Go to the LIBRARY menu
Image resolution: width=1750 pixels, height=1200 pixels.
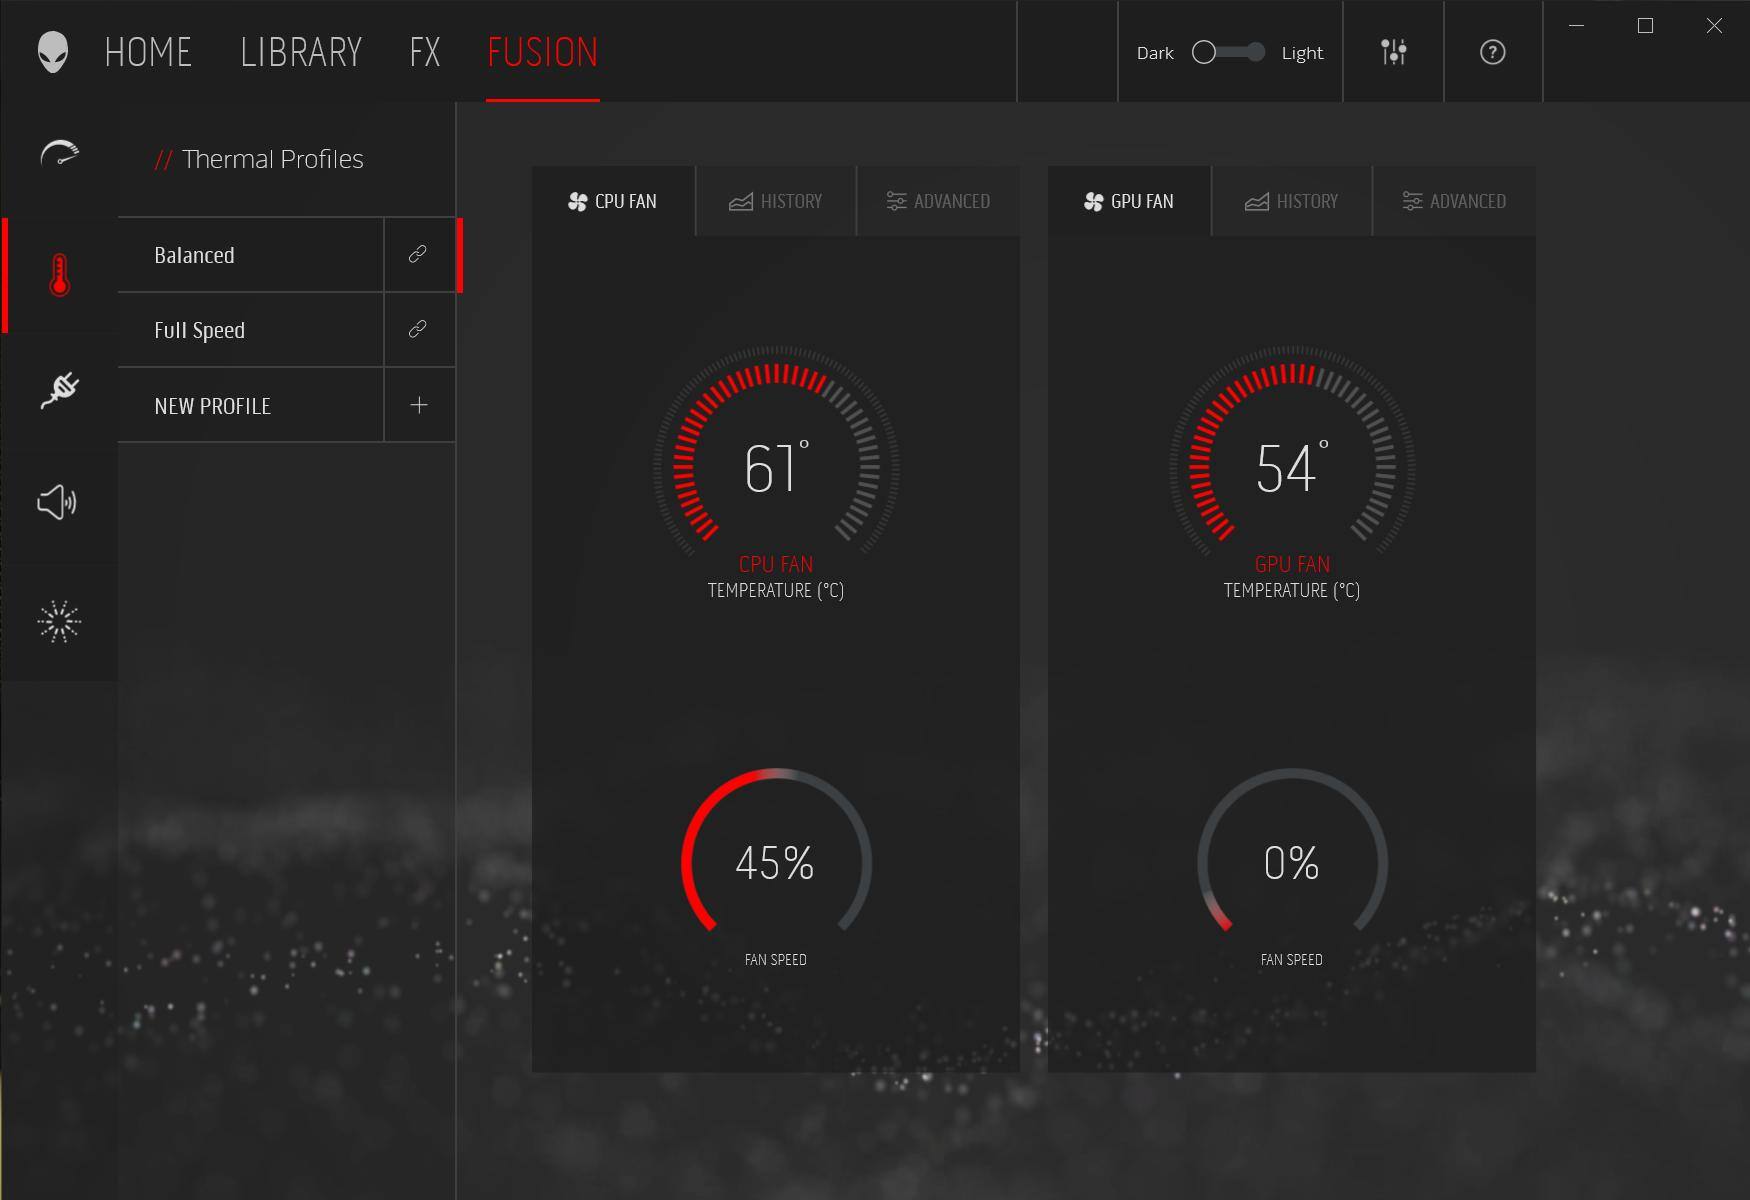pos(301,52)
